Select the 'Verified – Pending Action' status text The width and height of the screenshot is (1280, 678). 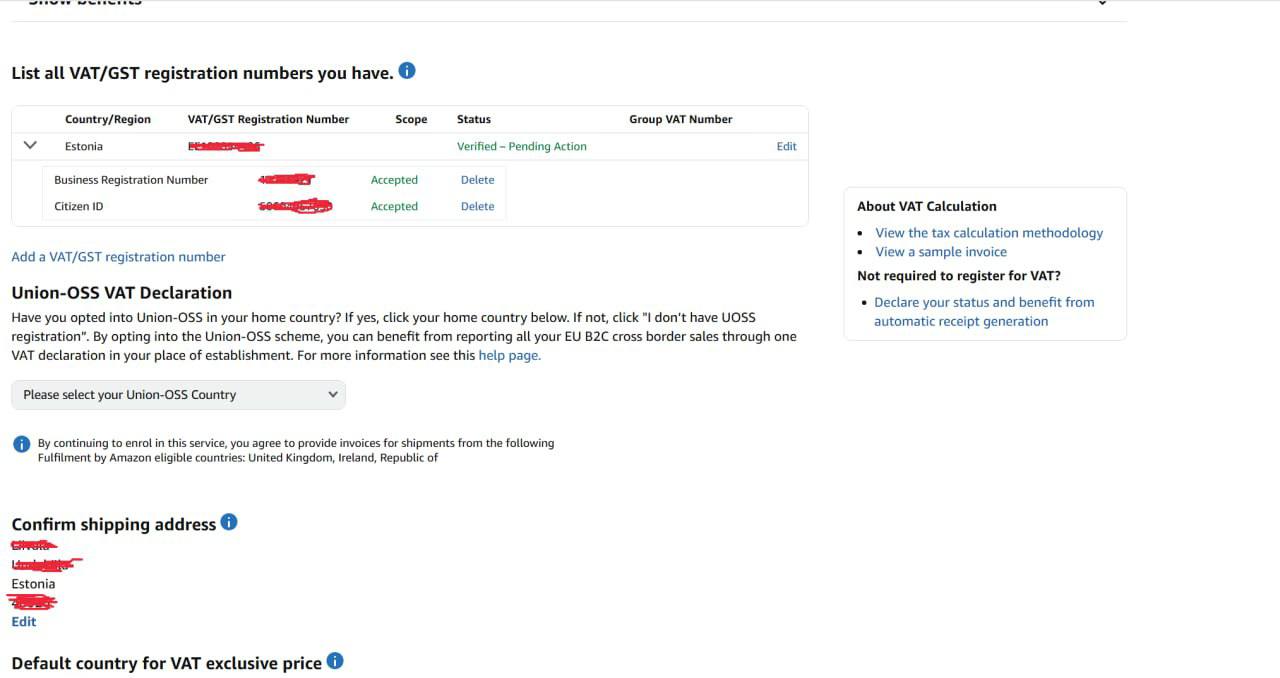click(x=522, y=146)
